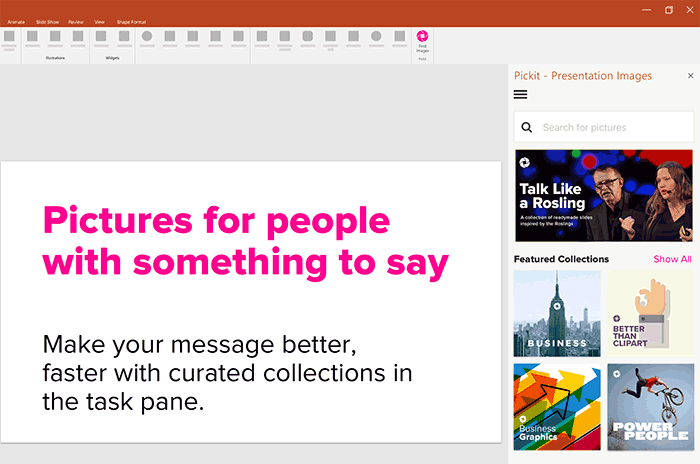The height and width of the screenshot is (464, 700).
Task: Open the Review tab
Action: [76, 22]
